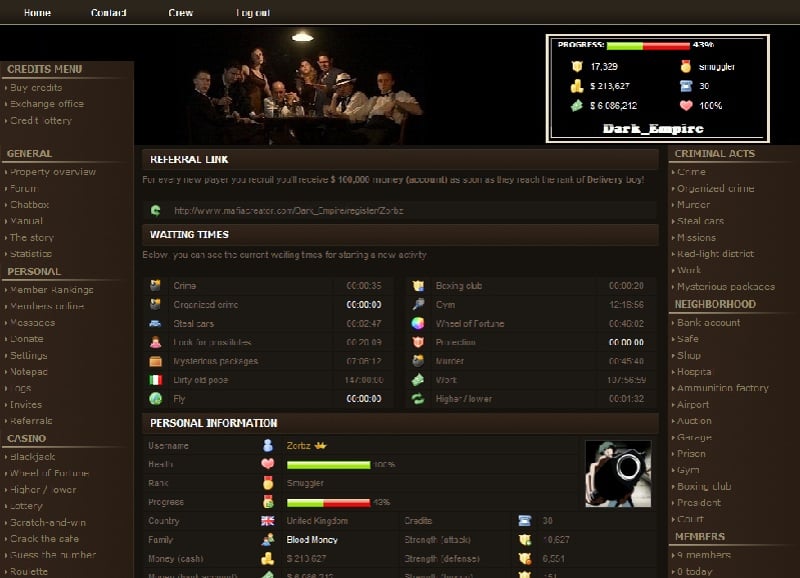Click the Mysterious packages box icon
800x578 pixels.
(155, 361)
